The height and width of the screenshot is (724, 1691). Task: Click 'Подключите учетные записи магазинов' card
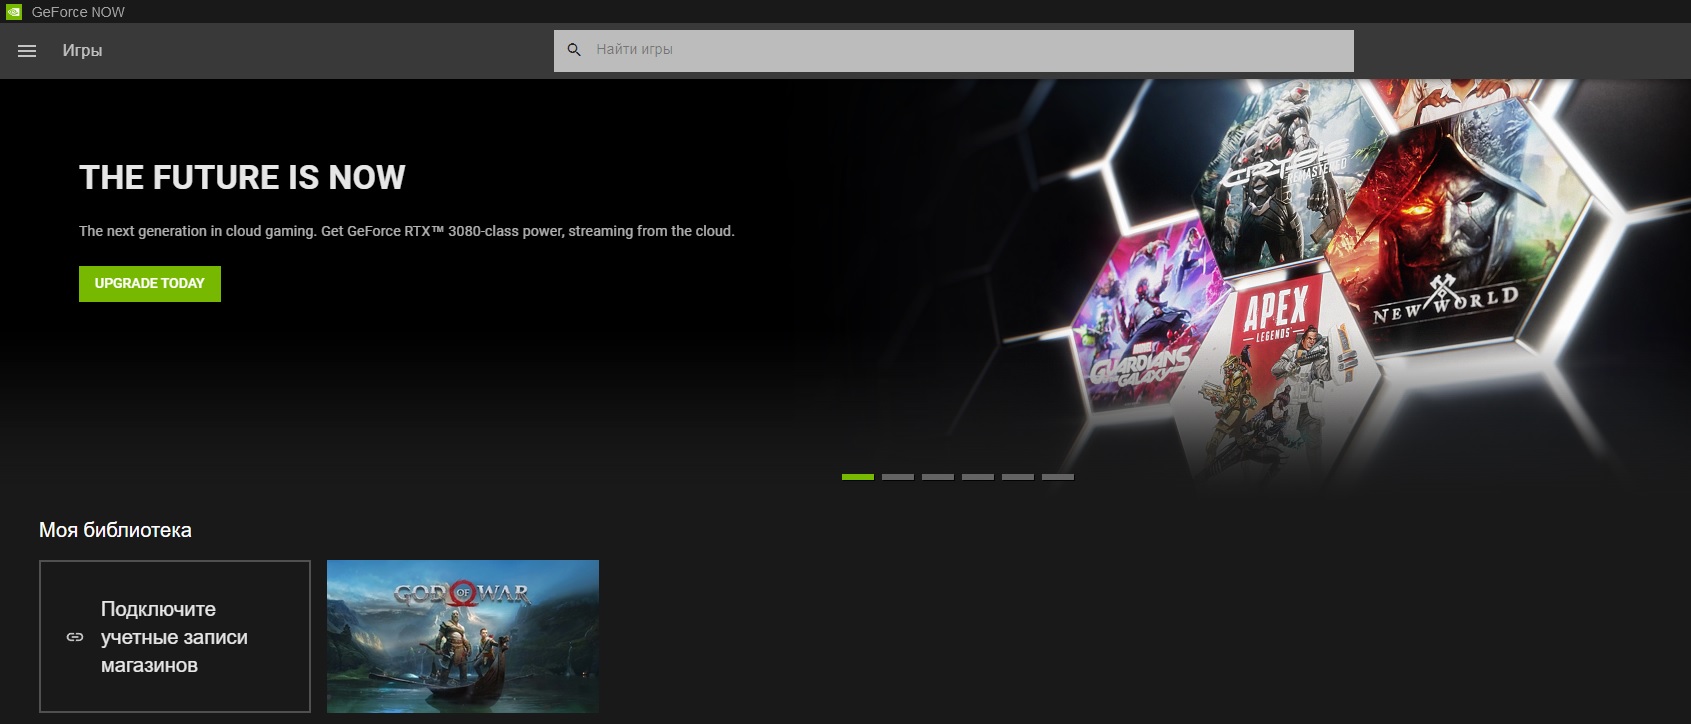pos(175,636)
